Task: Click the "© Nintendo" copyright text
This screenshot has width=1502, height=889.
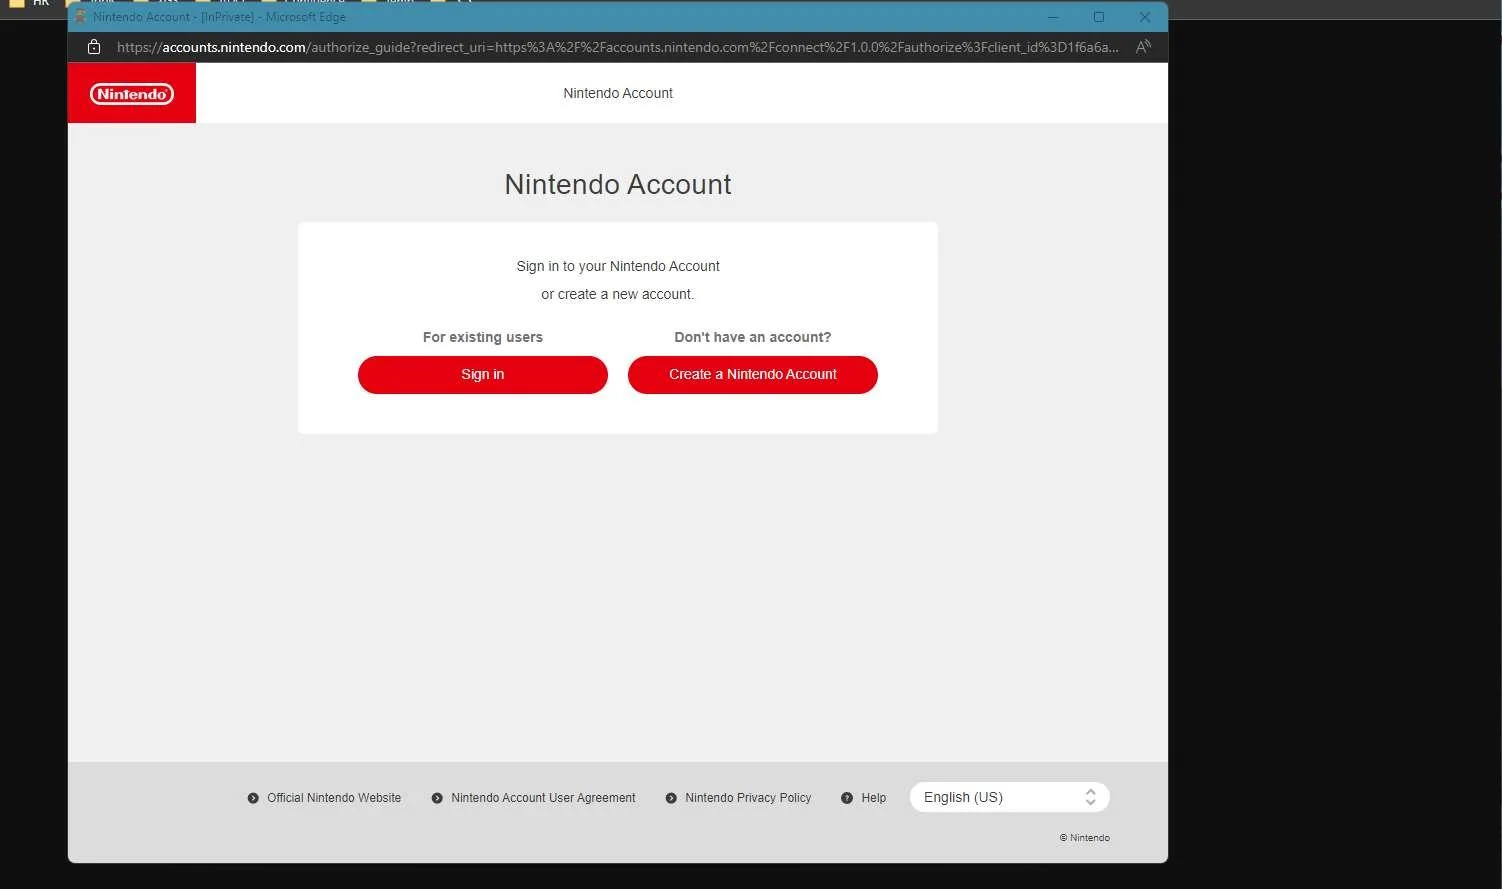Action: 1085,838
